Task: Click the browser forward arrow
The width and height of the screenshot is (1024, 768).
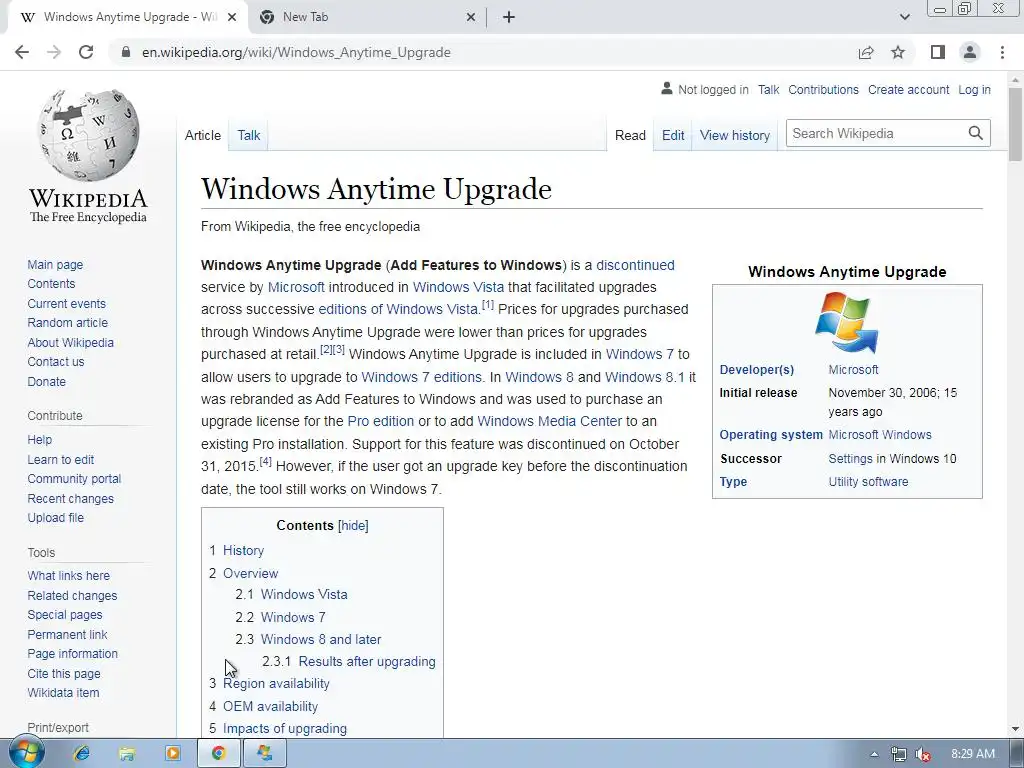Action: coord(54,52)
